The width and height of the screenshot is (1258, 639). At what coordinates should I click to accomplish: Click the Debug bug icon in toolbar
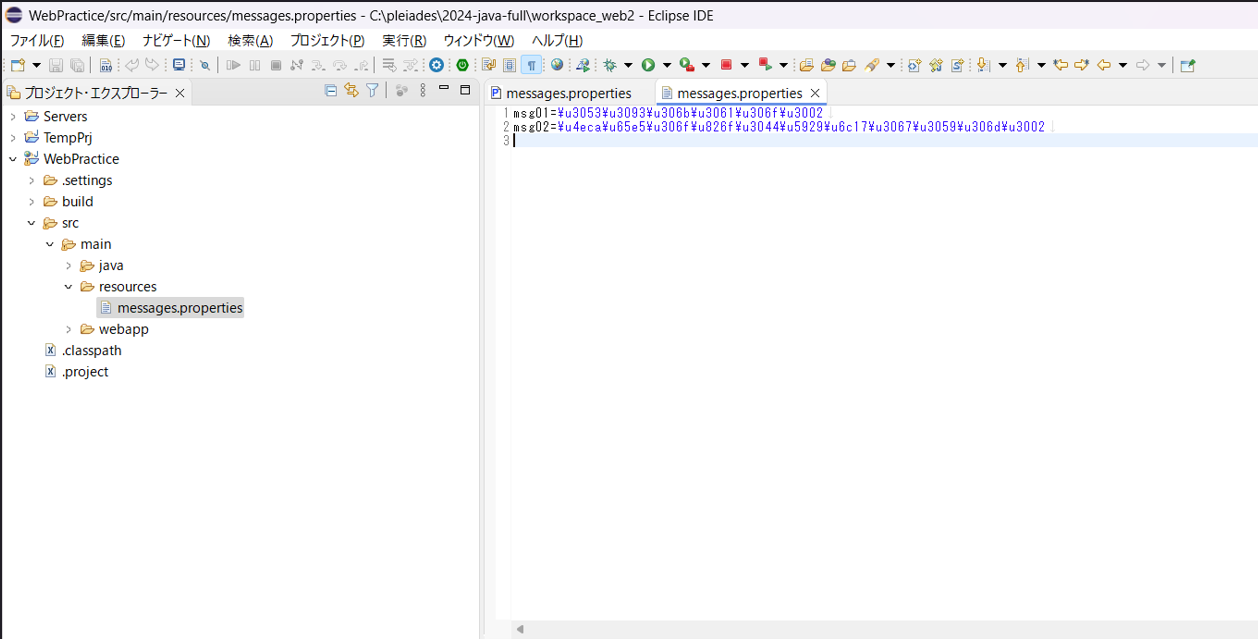[x=609, y=65]
